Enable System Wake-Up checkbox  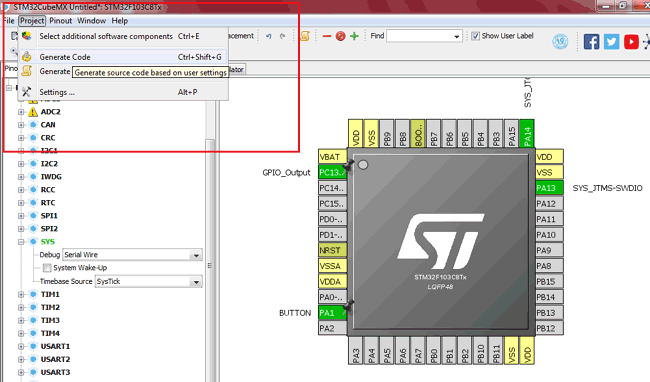point(47,268)
